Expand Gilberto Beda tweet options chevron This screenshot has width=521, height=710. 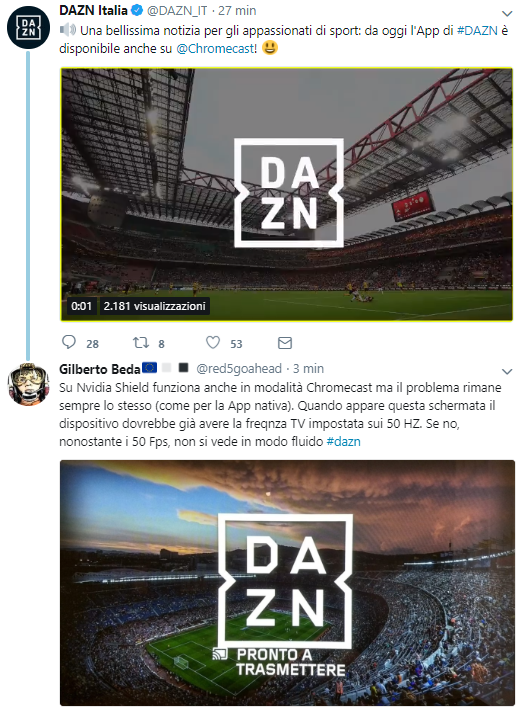coord(507,372)
